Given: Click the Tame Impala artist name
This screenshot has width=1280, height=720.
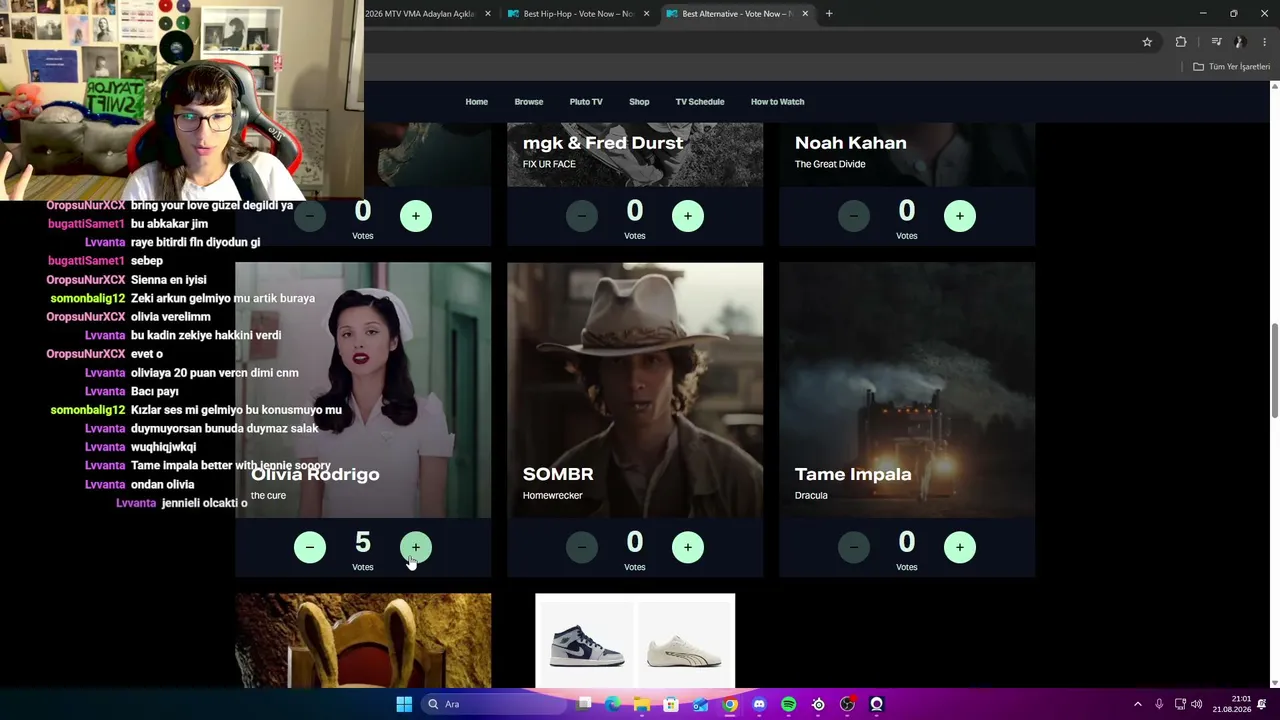Looking at the screenshot, I should click(x=853, y=474).
